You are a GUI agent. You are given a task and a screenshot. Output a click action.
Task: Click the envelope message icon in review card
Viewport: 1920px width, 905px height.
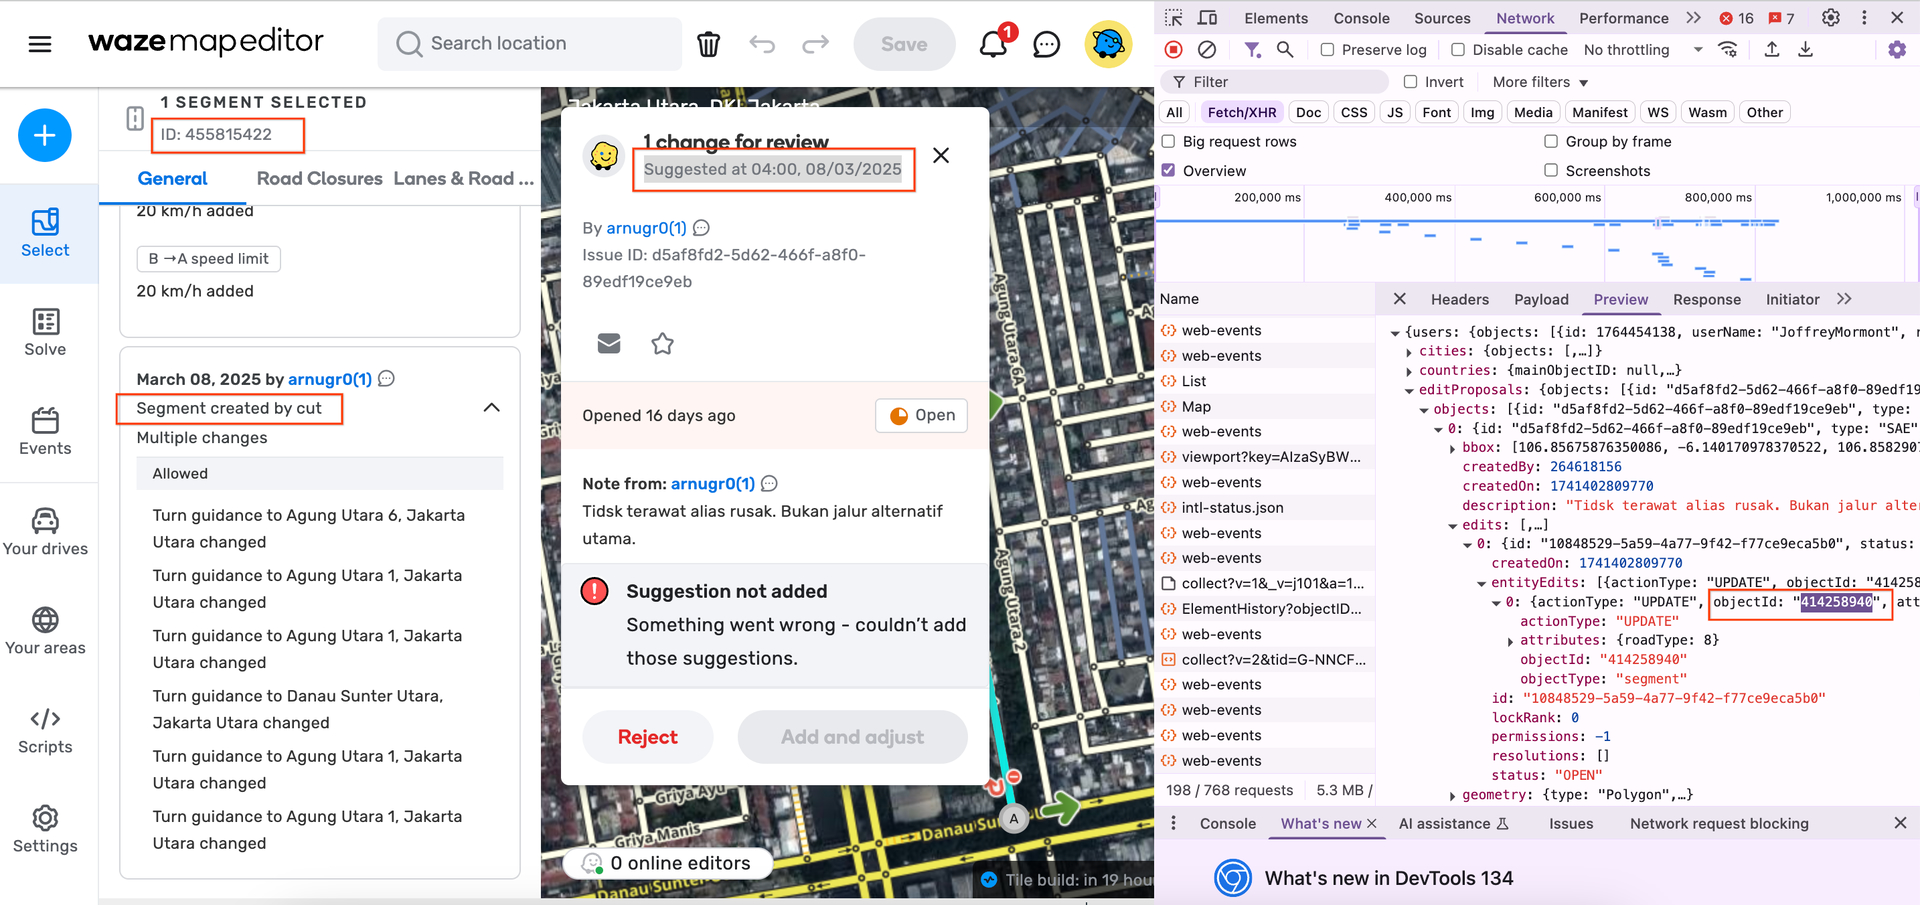click(x=609, y=344)
